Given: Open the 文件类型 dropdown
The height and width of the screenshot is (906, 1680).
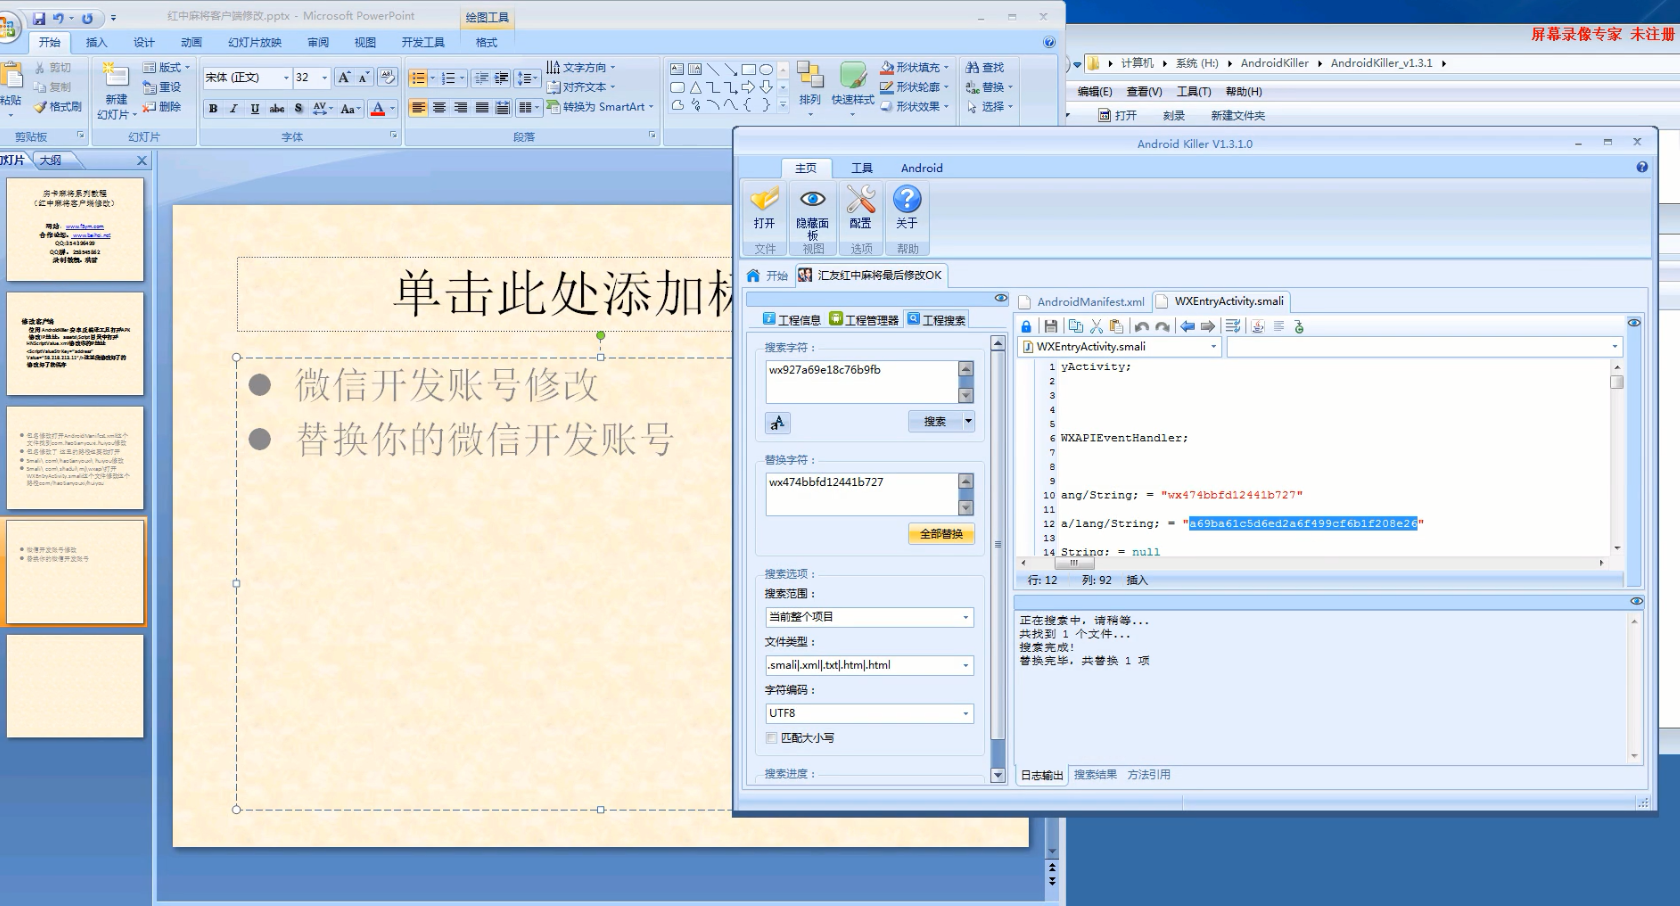Looking at the screenshot, I should pyautogui.click(x=966, y=665).
